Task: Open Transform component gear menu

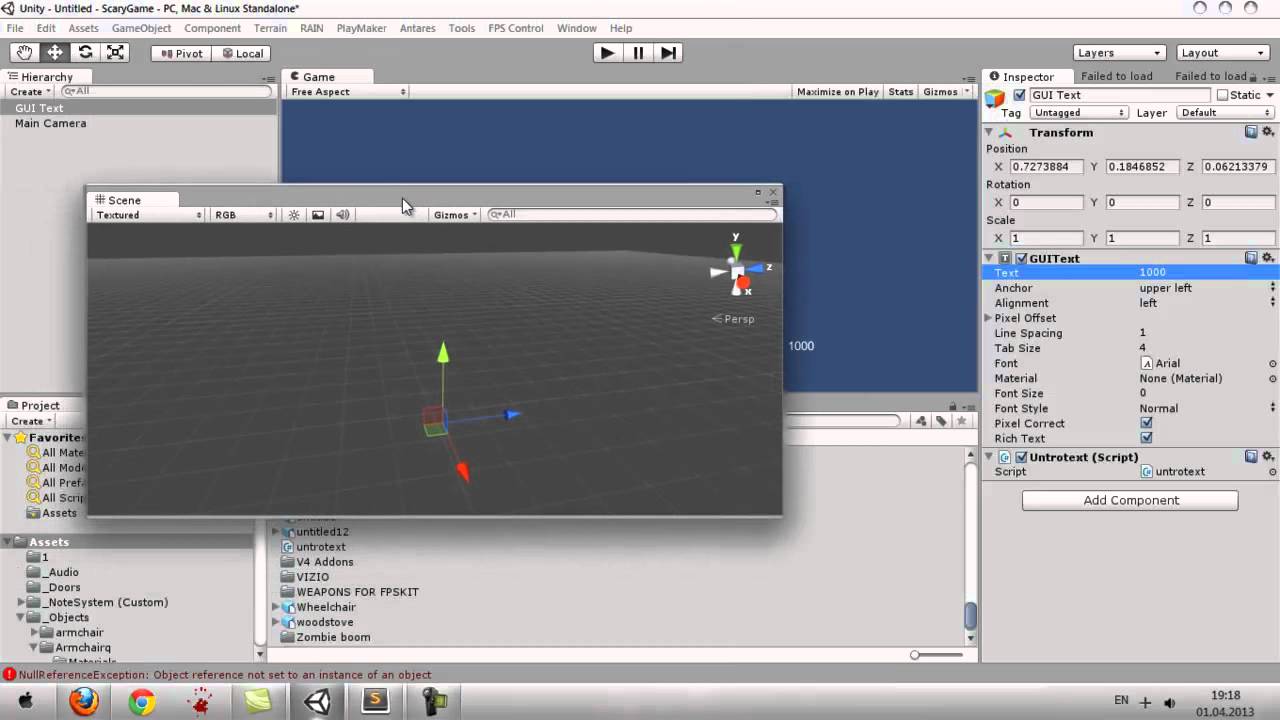Action: click(x=1268, y=132)
